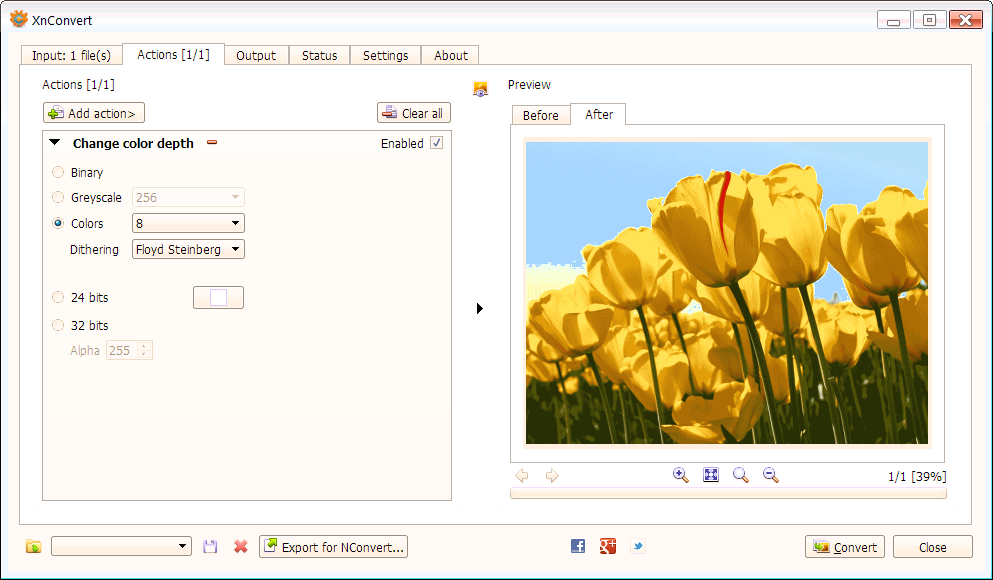This screenshot has width=993, height=580.
Task: Switch to the Actions [1/1] tab
Action: [x=174, y=54]
